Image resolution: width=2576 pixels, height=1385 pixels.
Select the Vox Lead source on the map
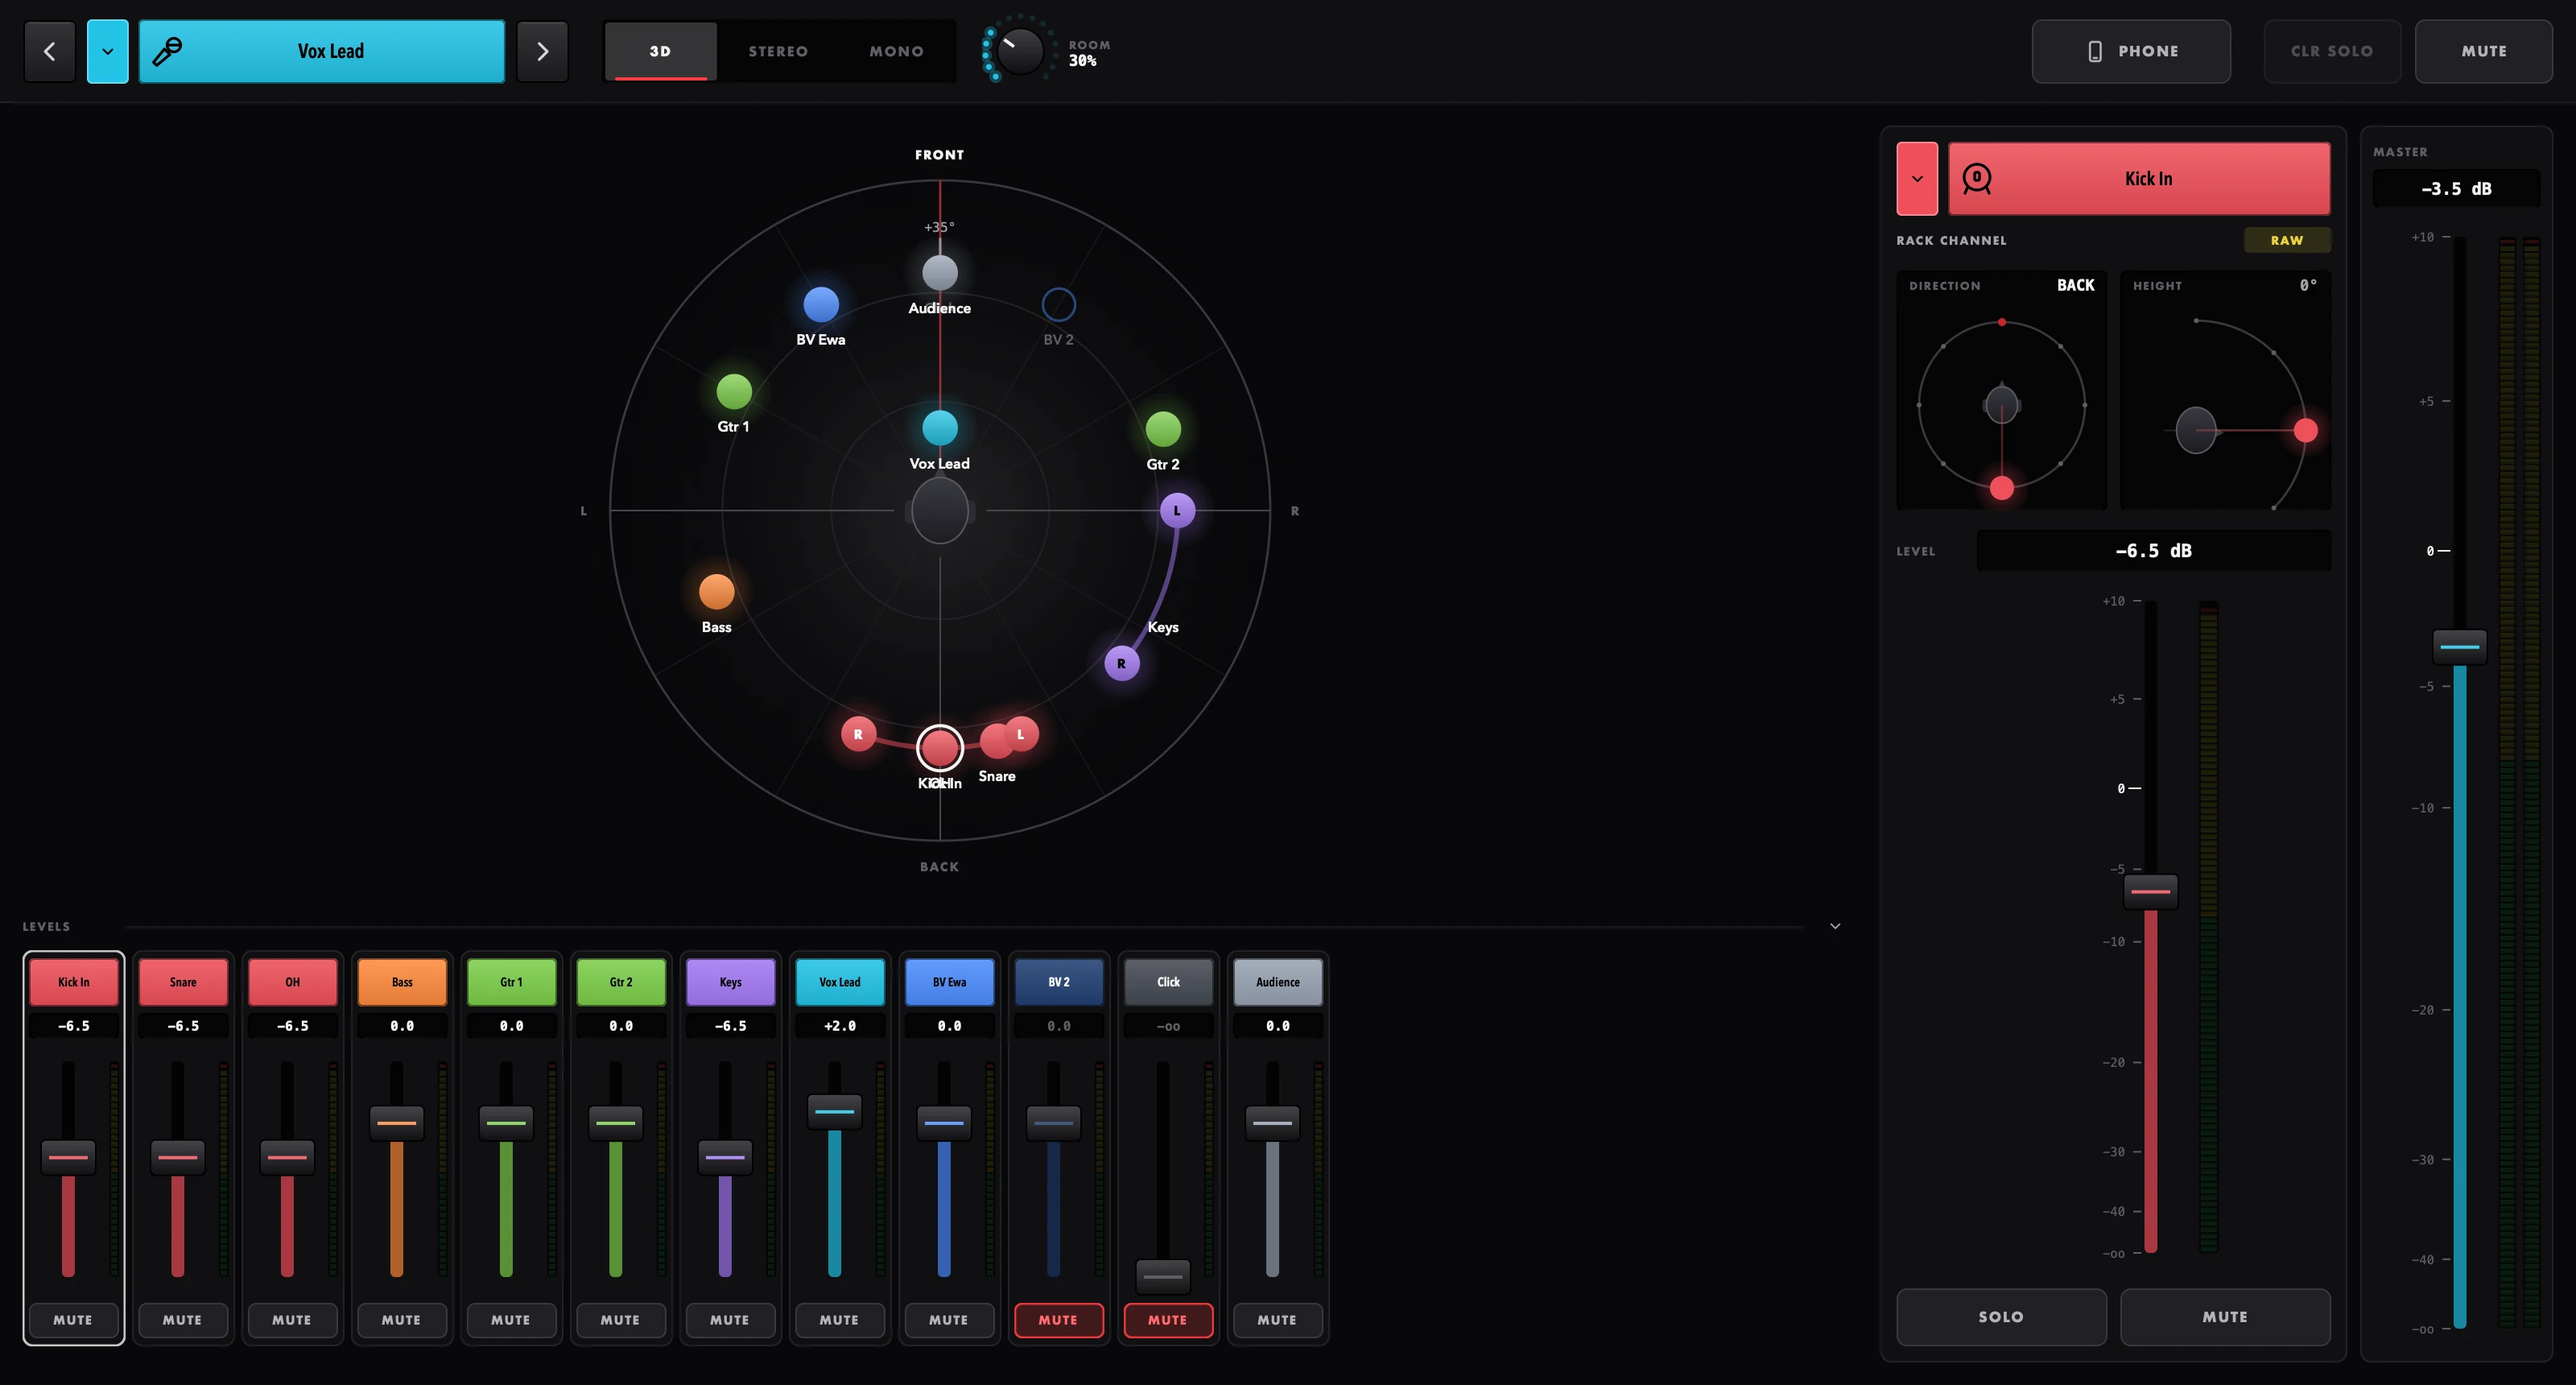click(x=939, y=428)
